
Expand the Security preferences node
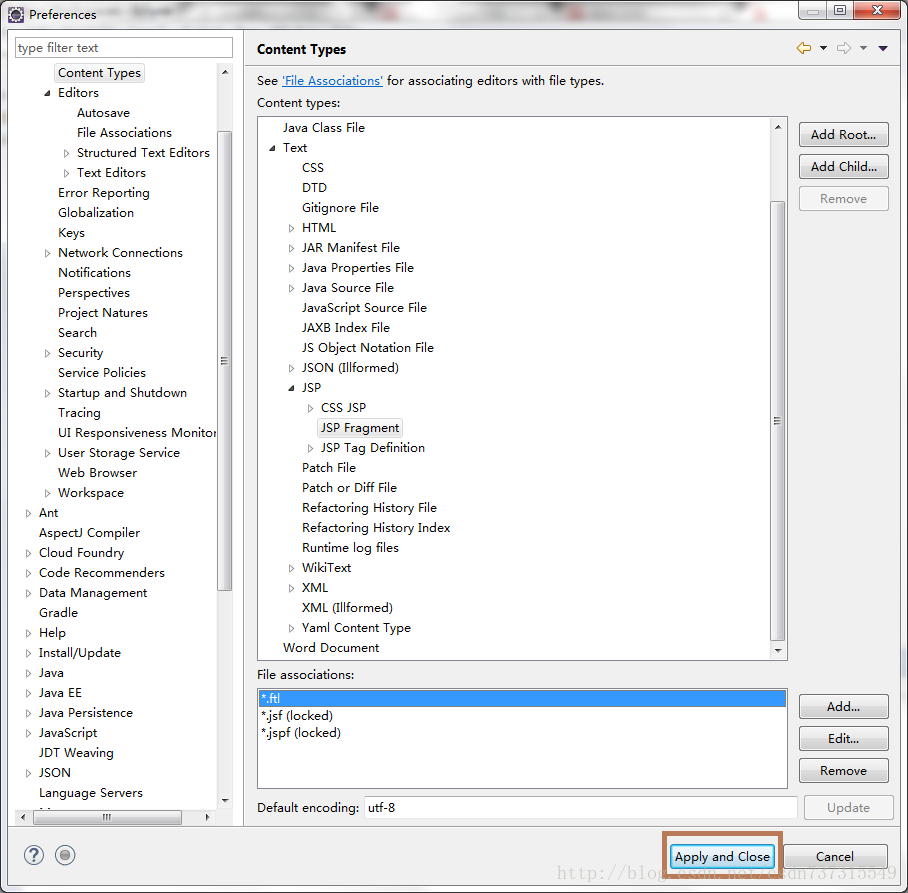point(47,353)
